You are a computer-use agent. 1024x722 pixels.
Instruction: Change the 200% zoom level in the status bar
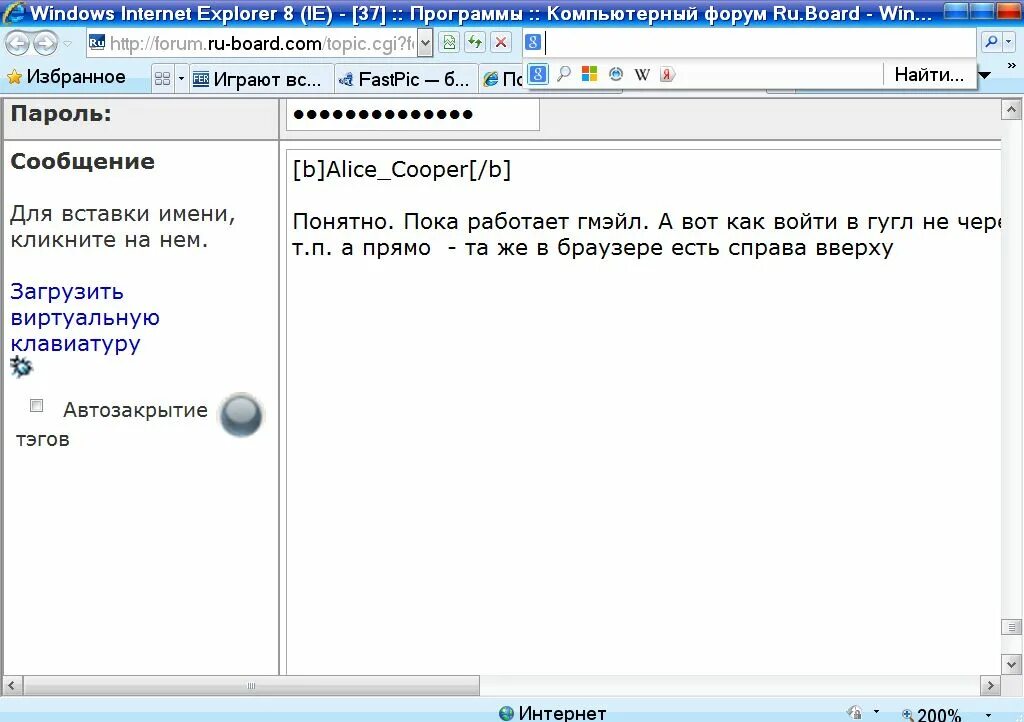937,712
